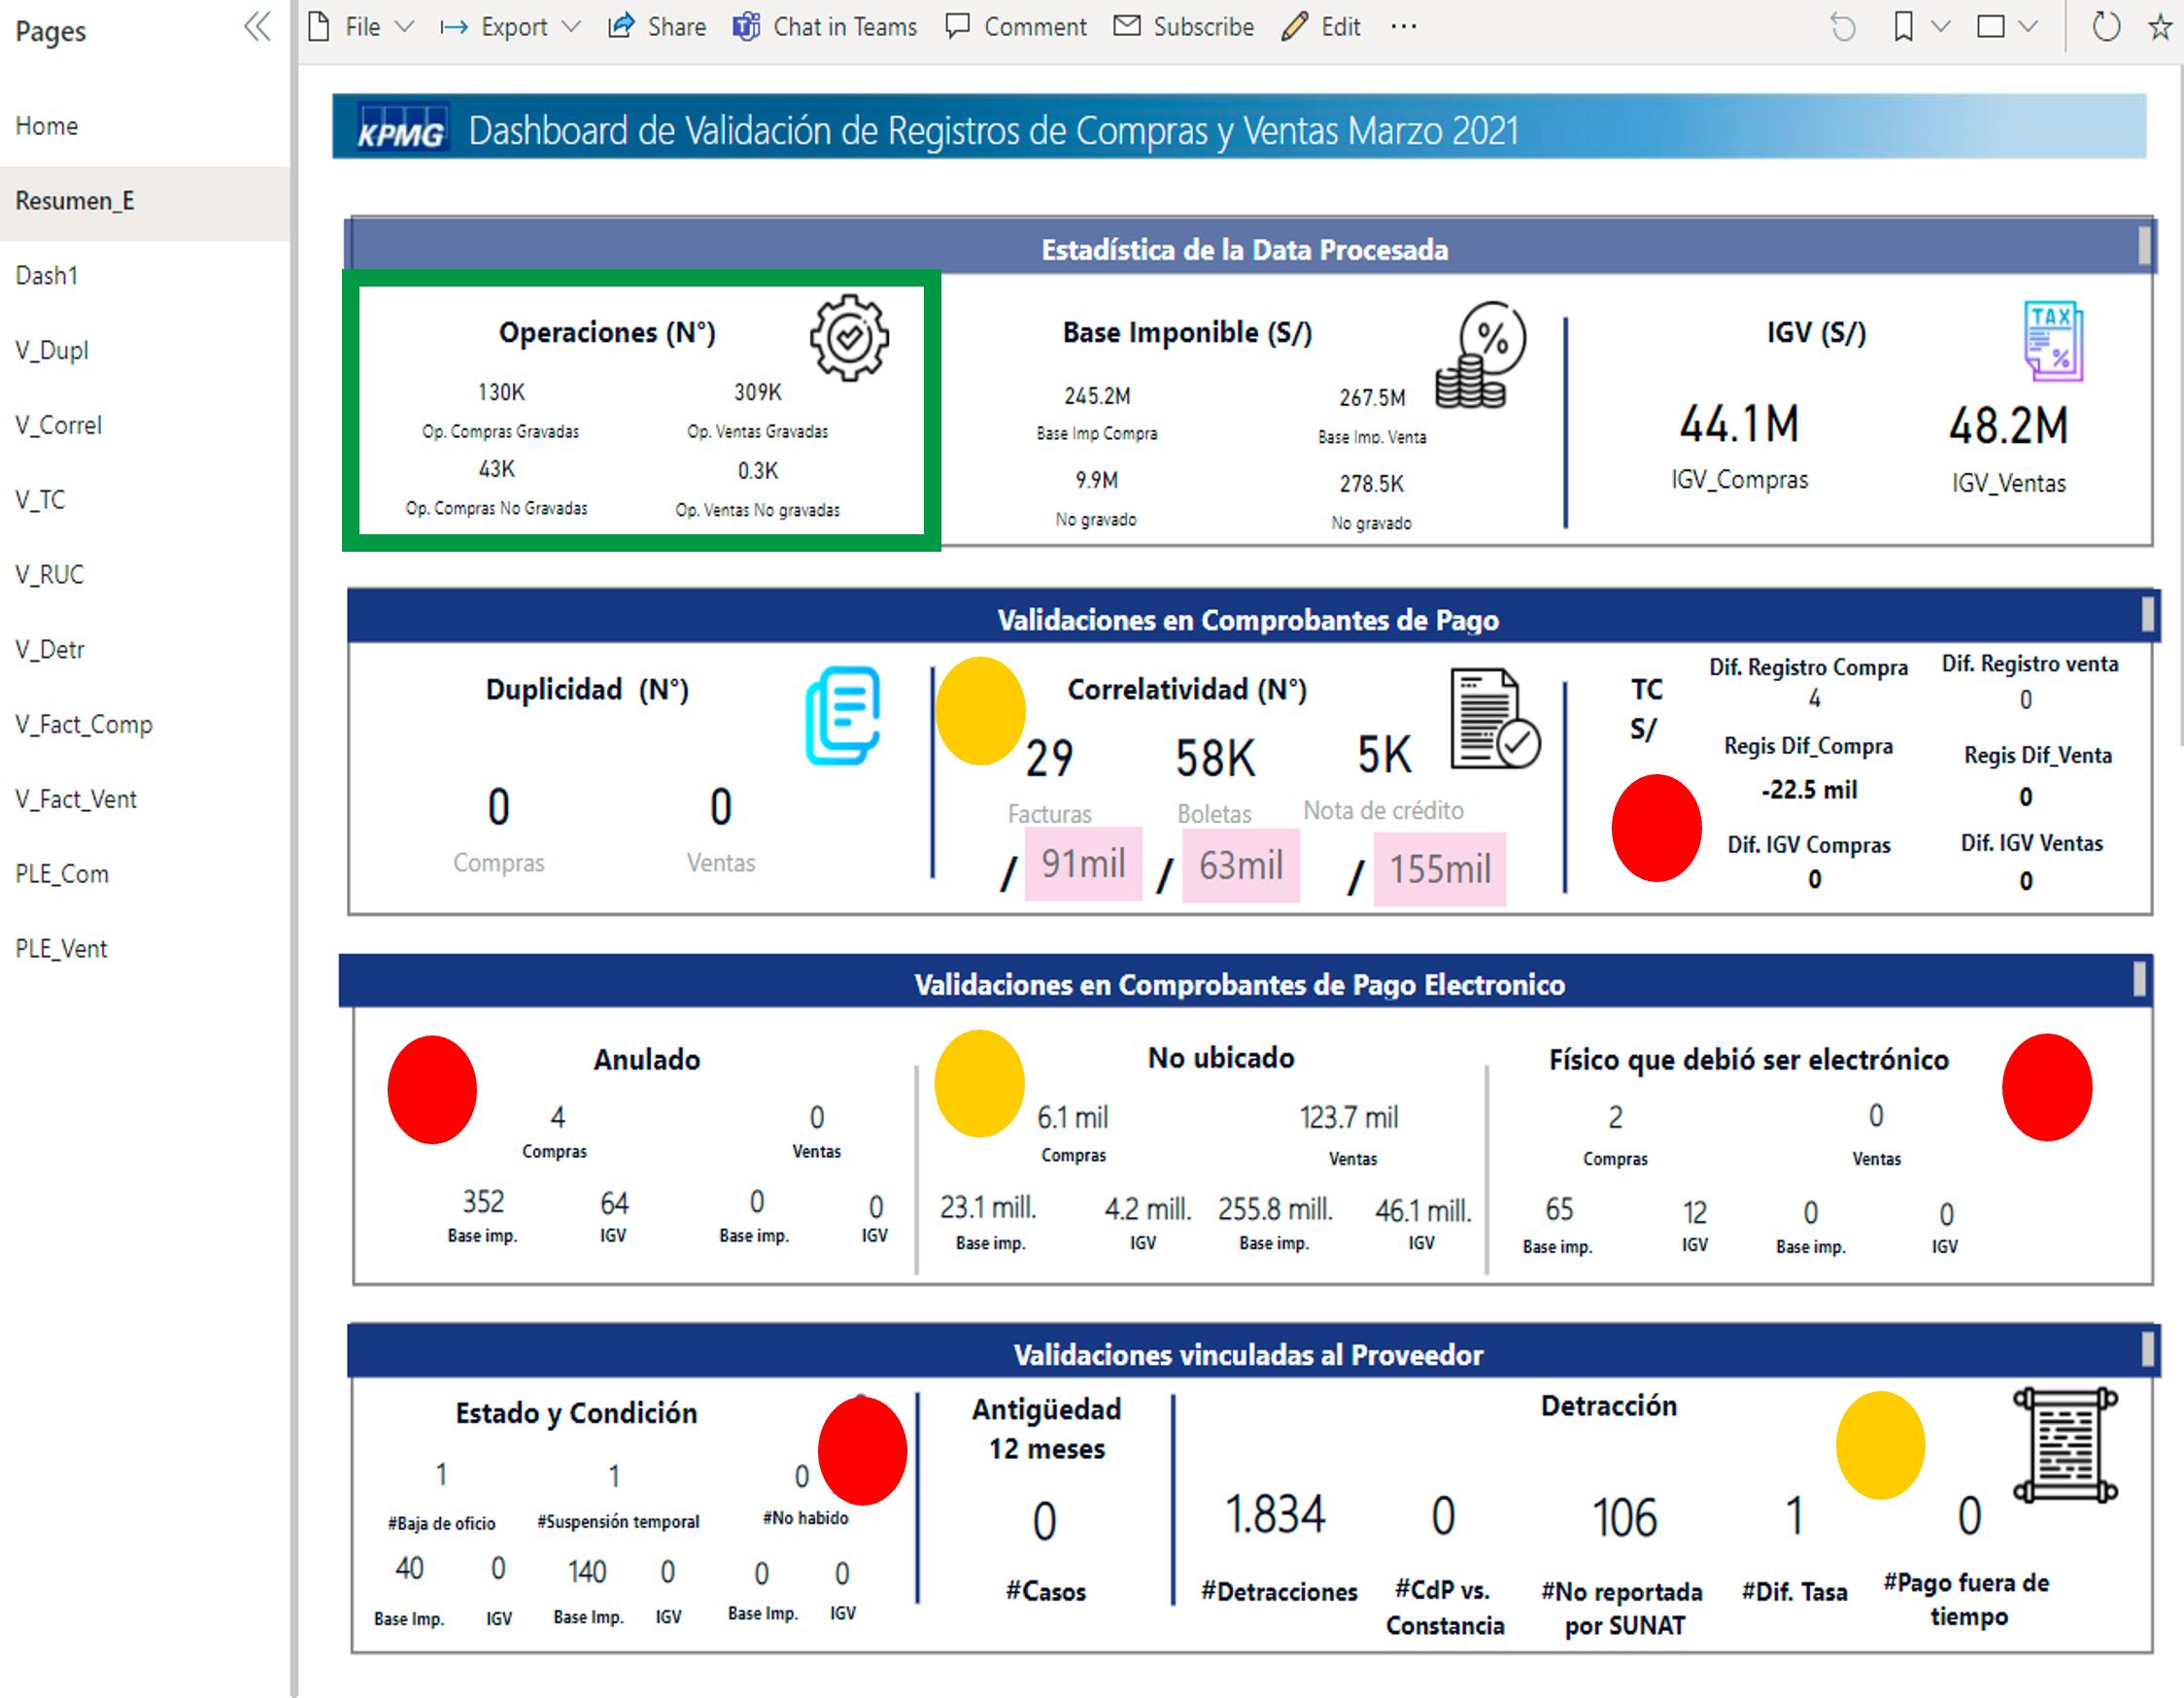The width and height of the screenshot is (2184, 1698).
Task: Click the TAX document icon beside IGV
Action: [x=2053, y=341]
